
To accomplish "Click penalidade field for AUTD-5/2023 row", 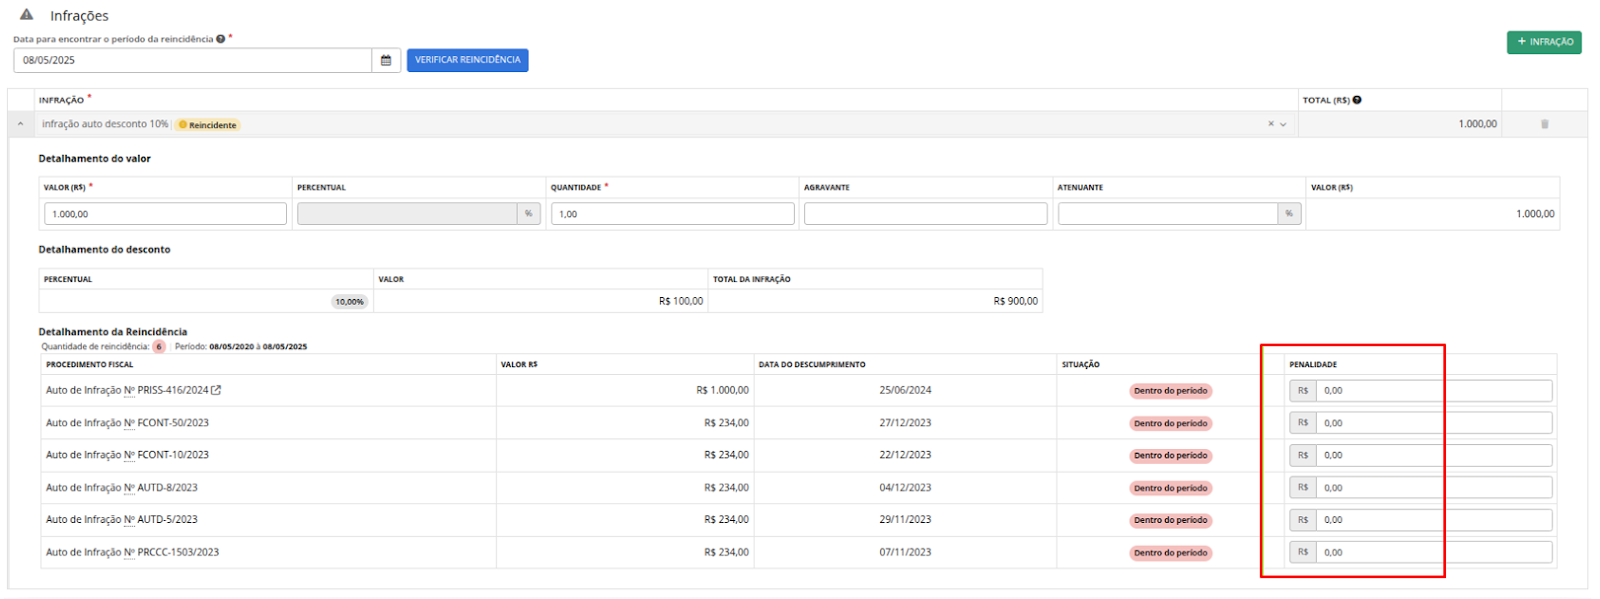I will [1434, 520].
